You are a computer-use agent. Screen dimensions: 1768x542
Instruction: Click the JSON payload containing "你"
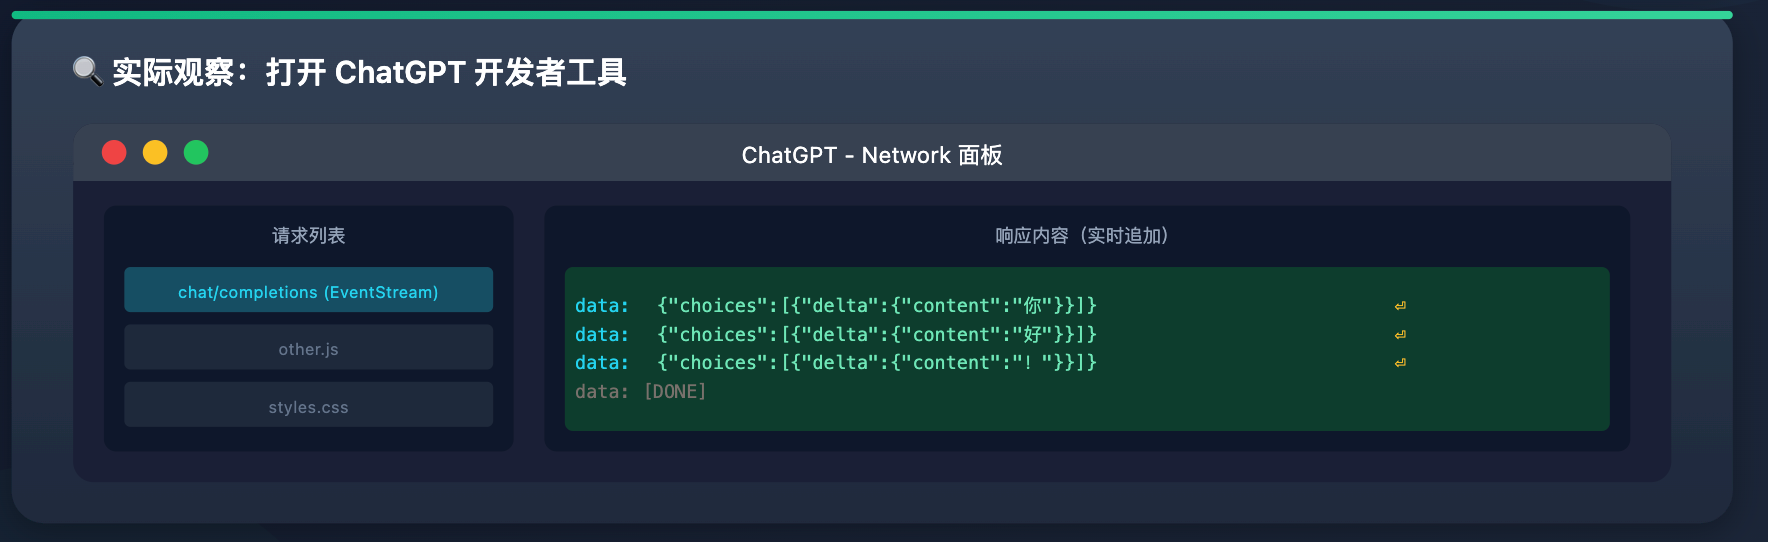877,306
